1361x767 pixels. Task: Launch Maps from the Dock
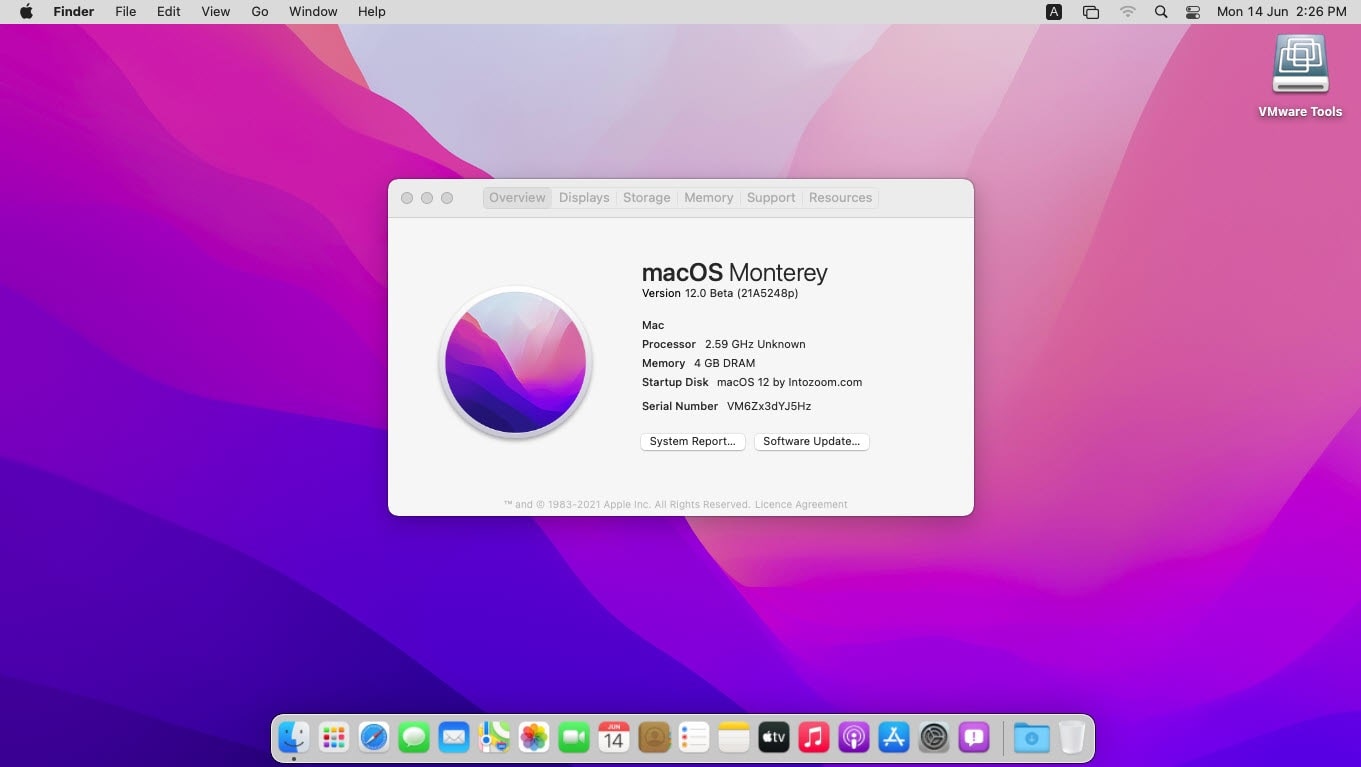point(494,738)
